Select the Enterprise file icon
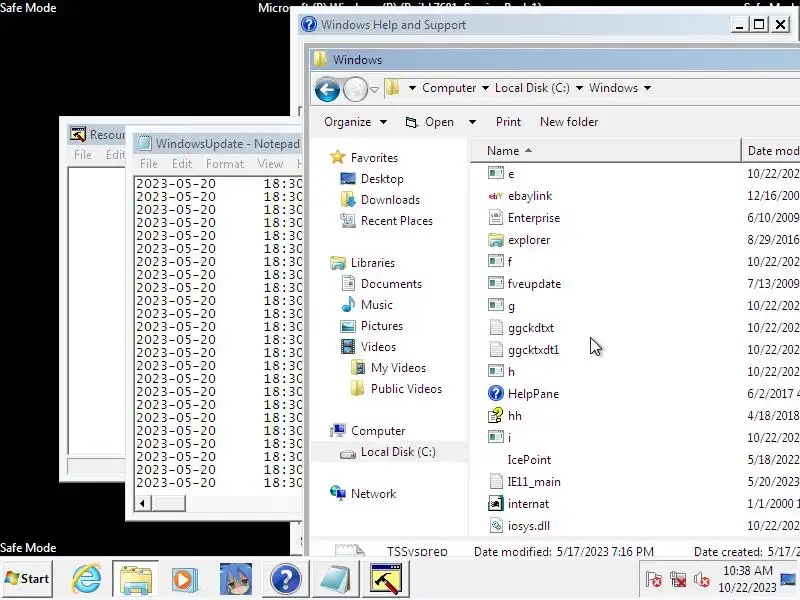 [495, 218]
